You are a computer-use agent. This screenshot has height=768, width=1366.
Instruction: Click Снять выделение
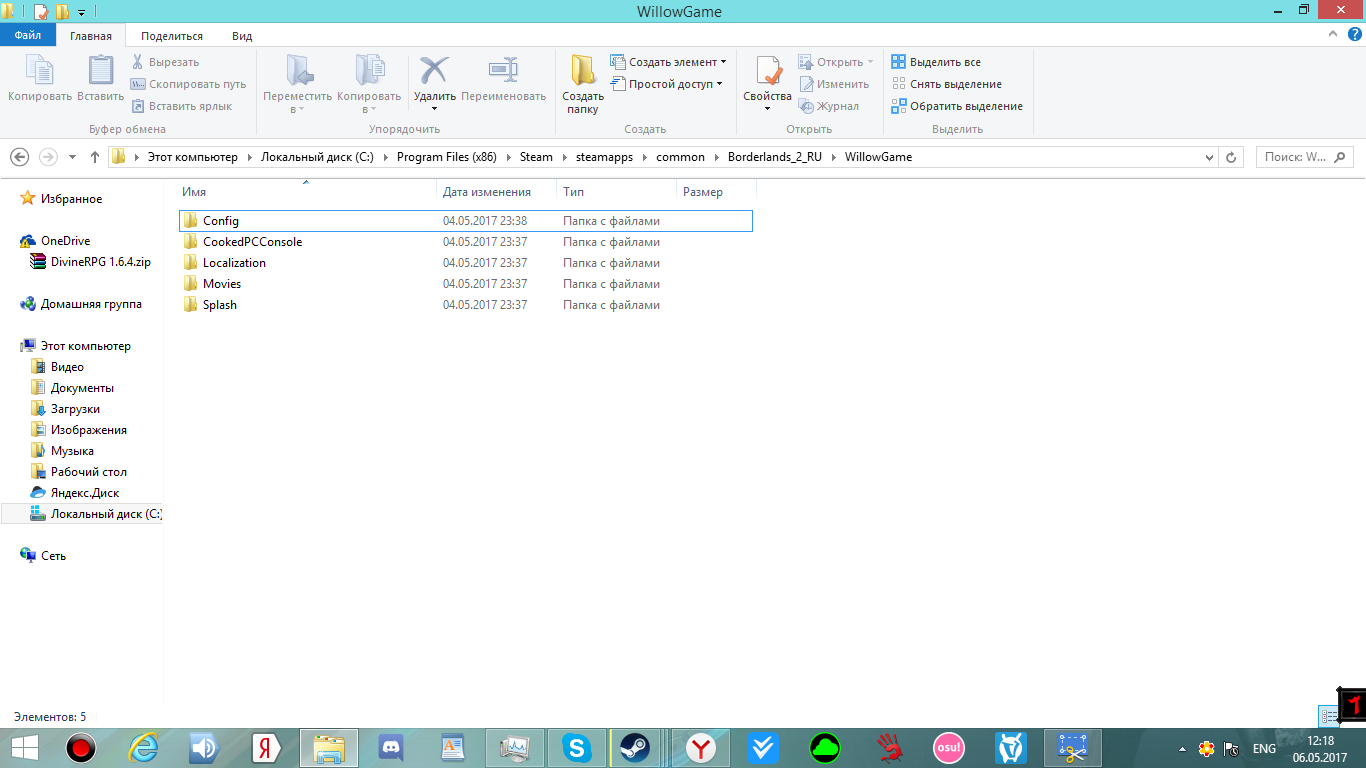946,84
